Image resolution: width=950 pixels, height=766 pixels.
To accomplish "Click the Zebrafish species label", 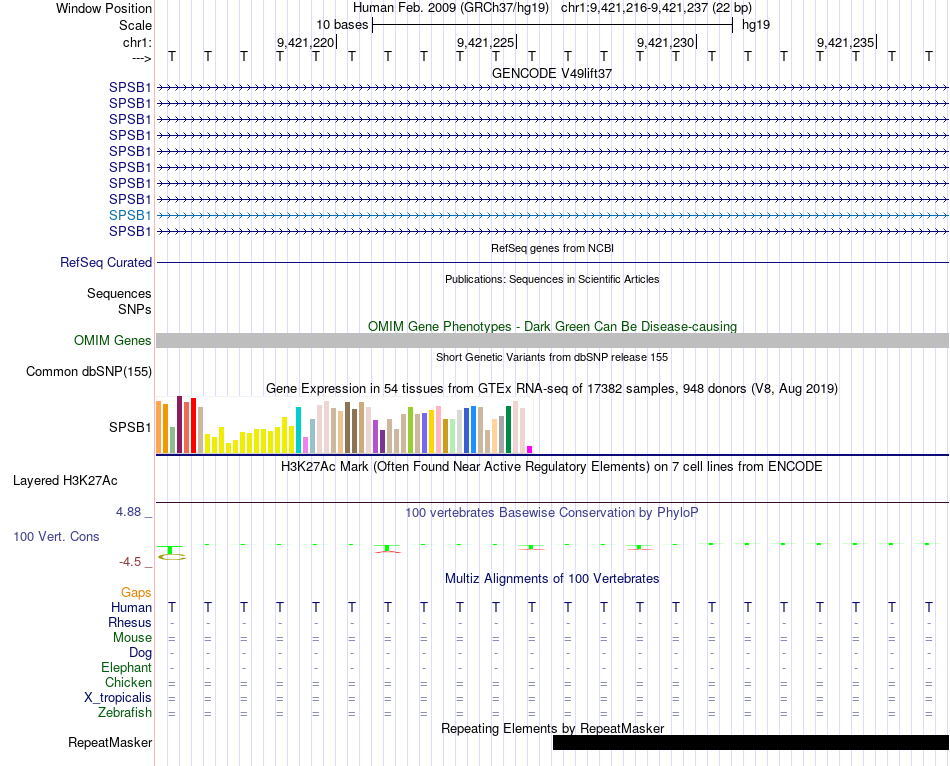I will (125, 713).
